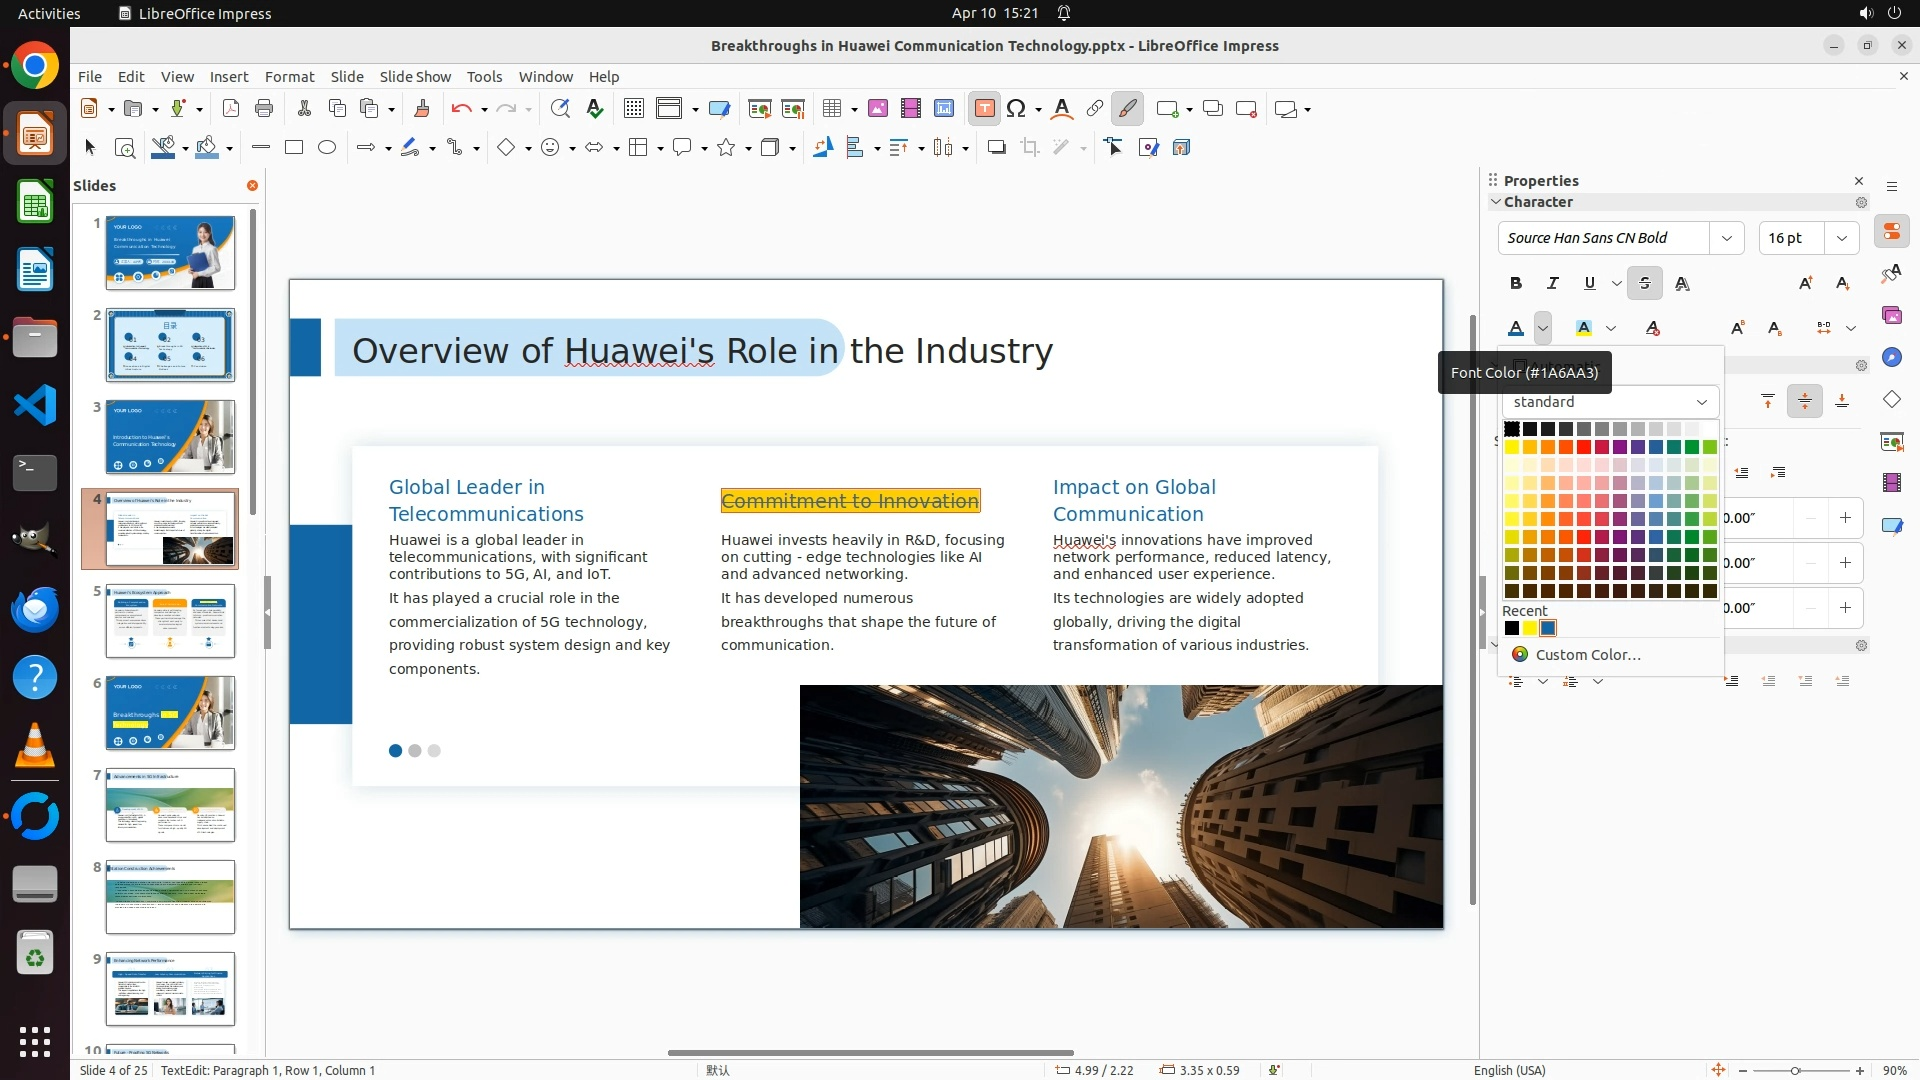1920x1080 pixels.
Task: Click the Display Grid icon
Action: 633,109
